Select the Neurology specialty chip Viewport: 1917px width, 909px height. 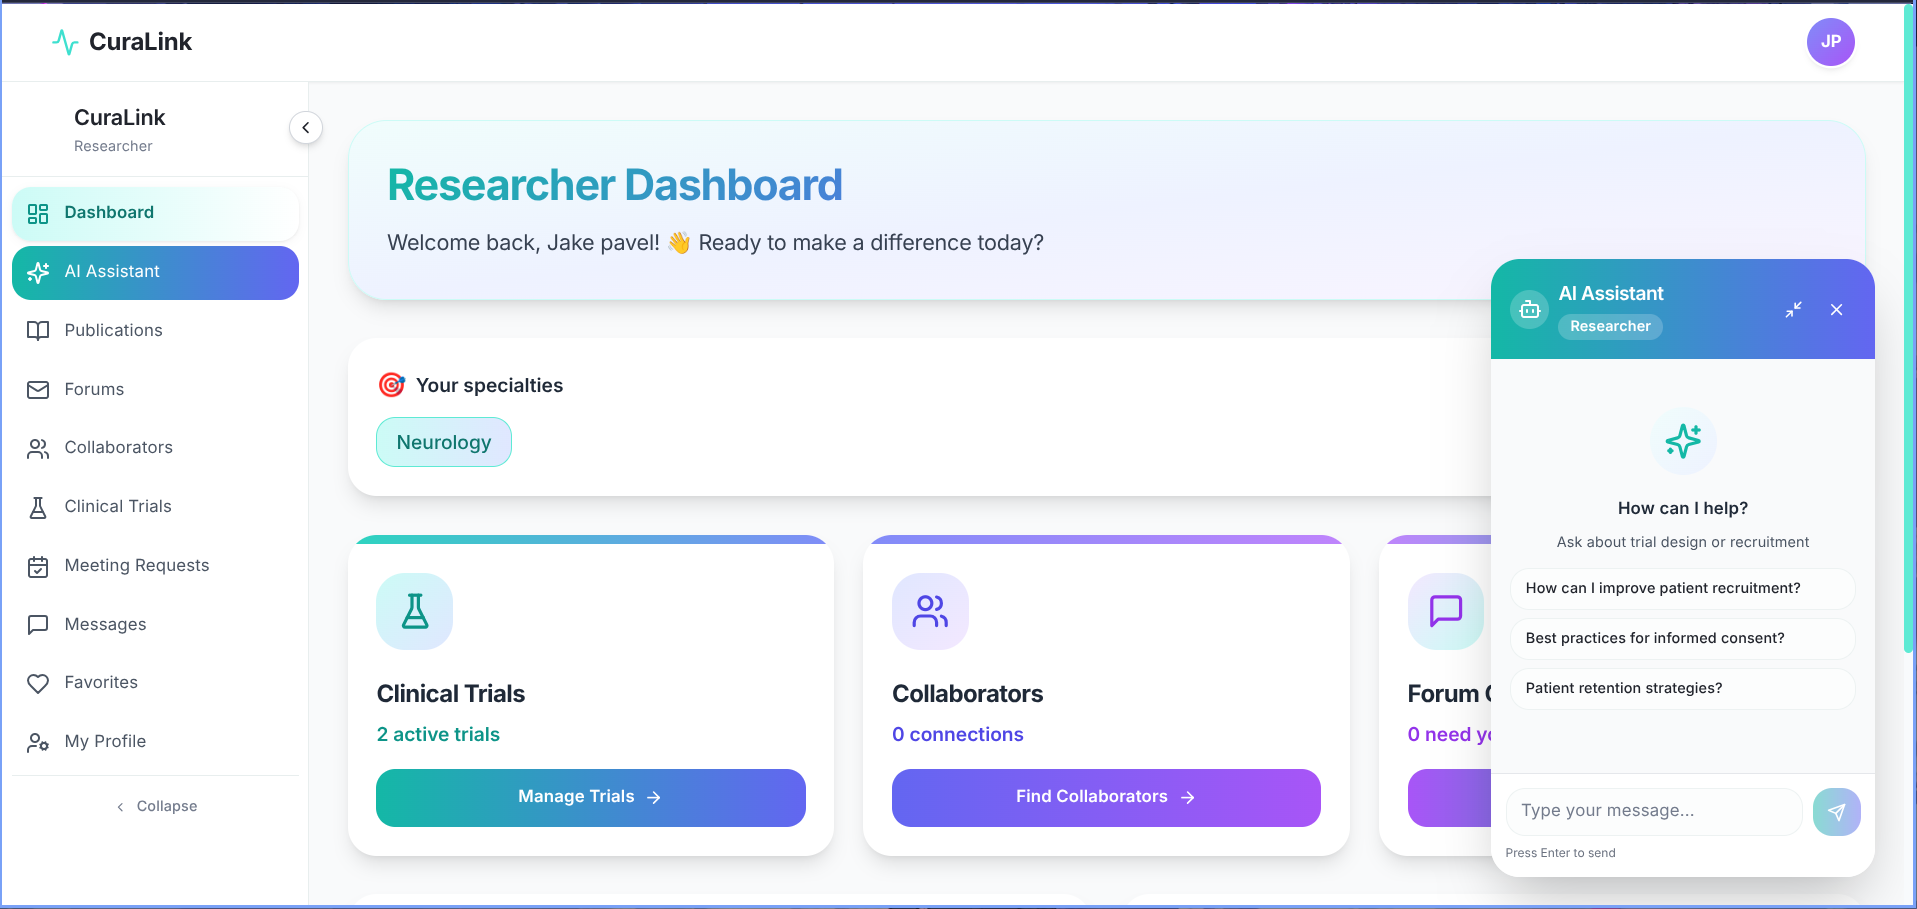click(444, 442)
